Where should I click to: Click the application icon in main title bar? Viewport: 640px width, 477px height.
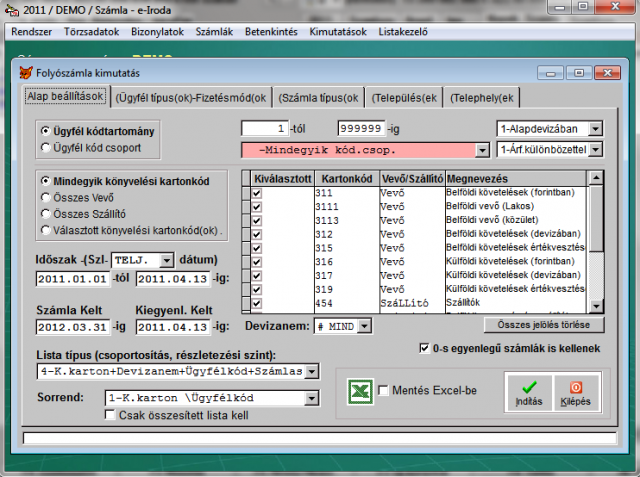click(11, 11)
